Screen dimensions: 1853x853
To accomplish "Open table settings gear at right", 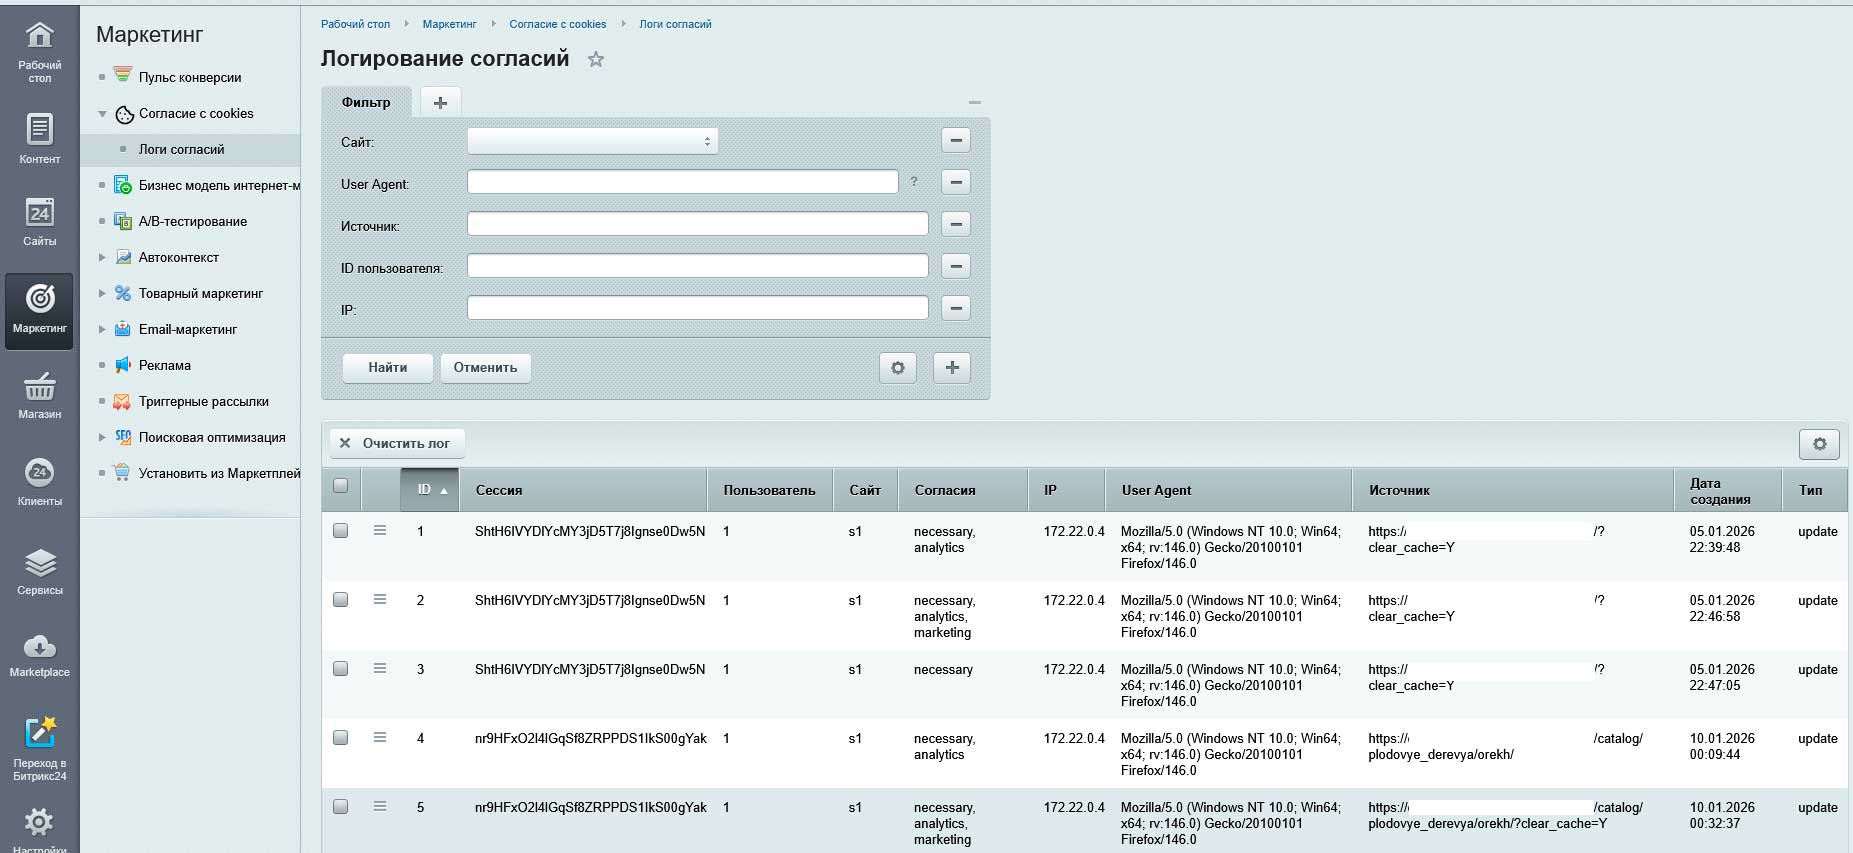I will (x=1818, y=444).
